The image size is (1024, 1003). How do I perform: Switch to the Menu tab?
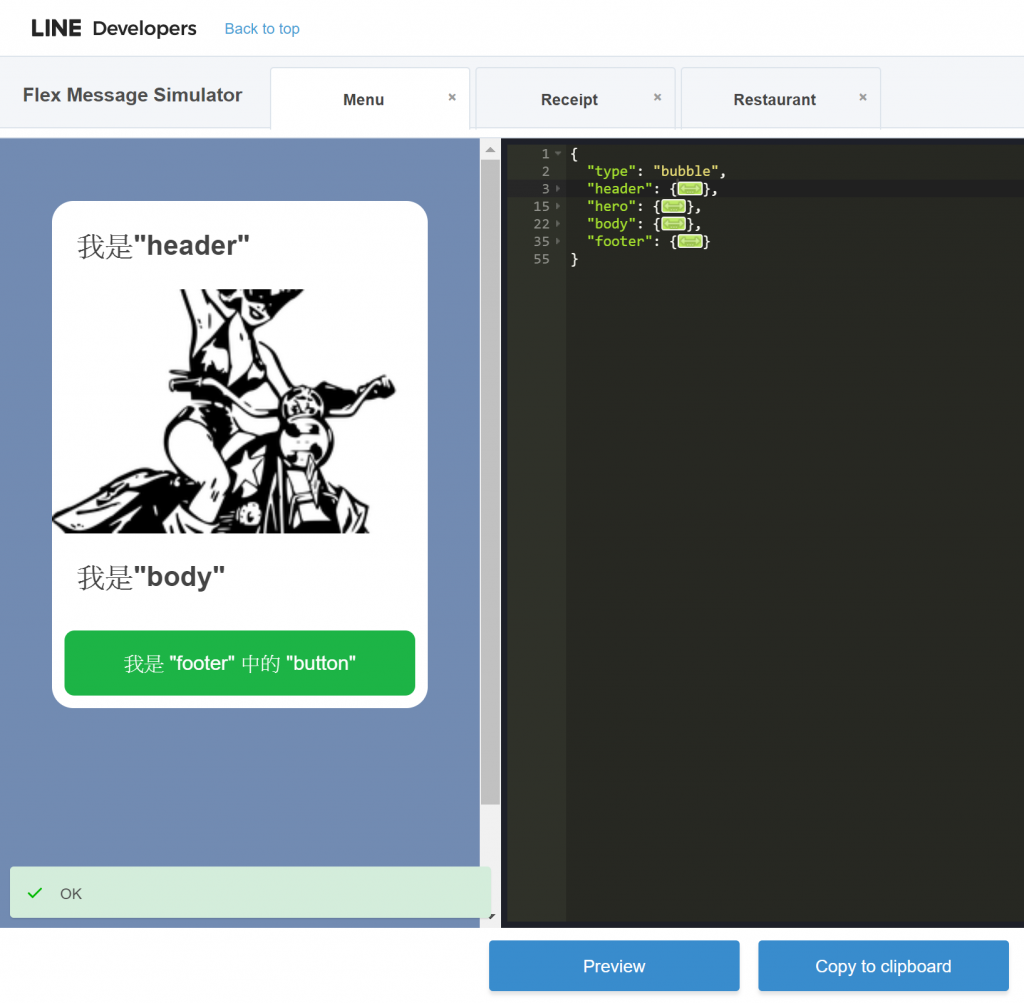pyautogui.click(x=364, y=99)
